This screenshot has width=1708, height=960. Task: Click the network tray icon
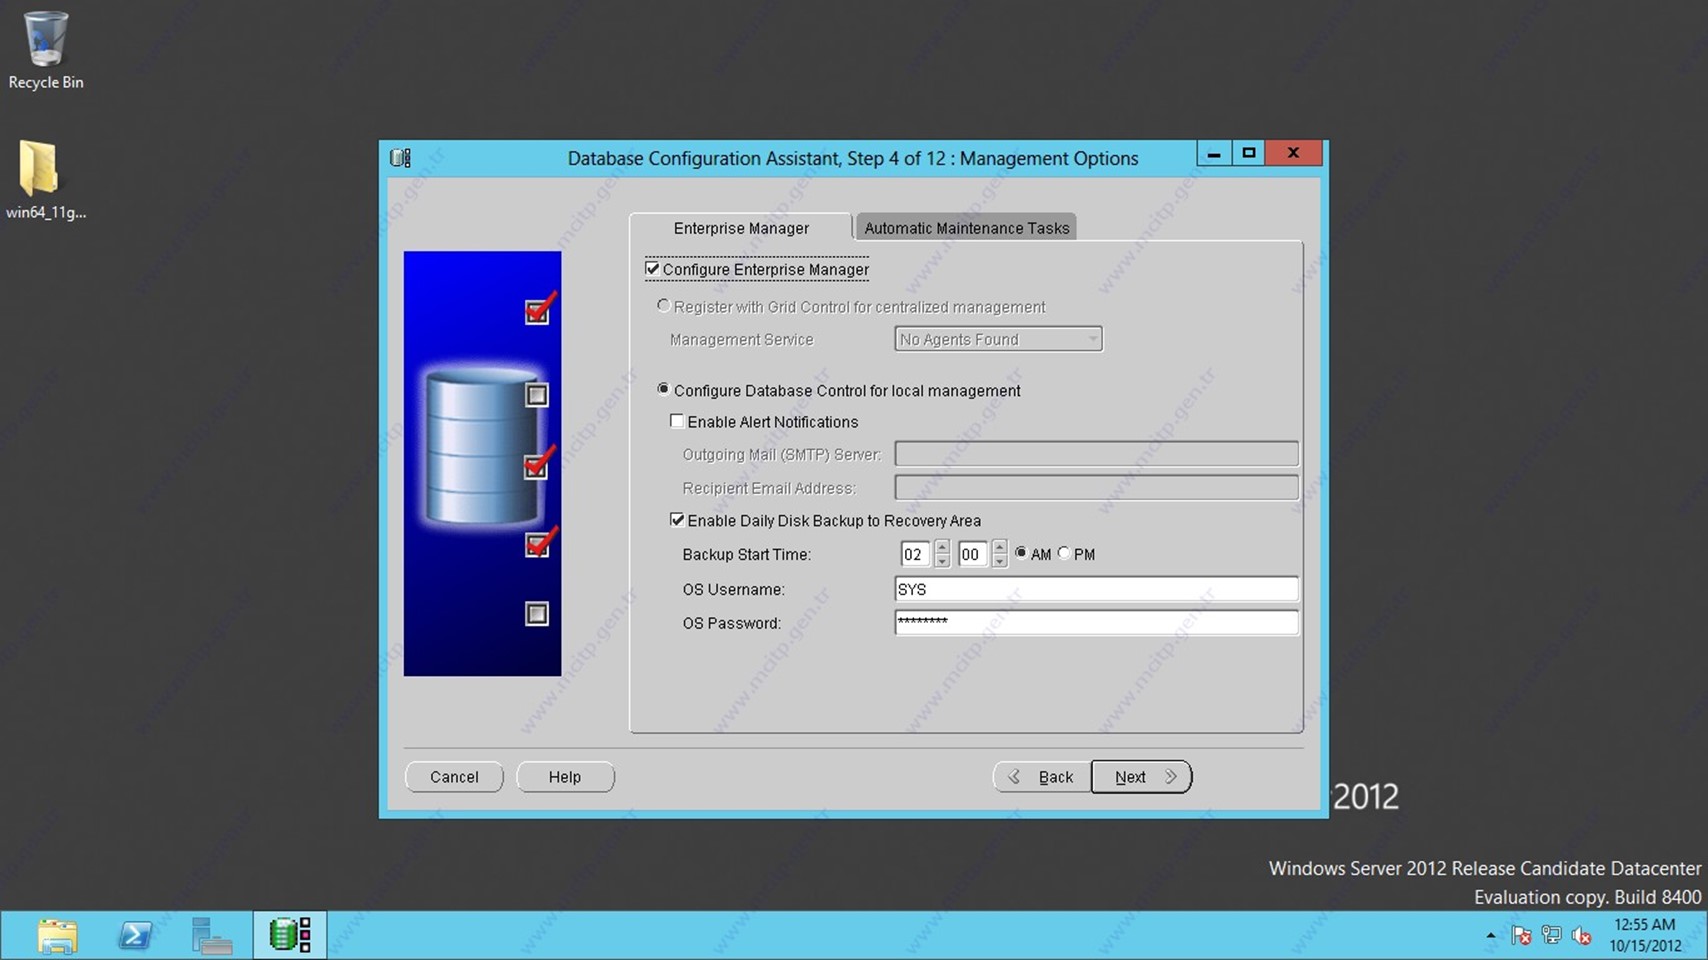coord(1551,936)
